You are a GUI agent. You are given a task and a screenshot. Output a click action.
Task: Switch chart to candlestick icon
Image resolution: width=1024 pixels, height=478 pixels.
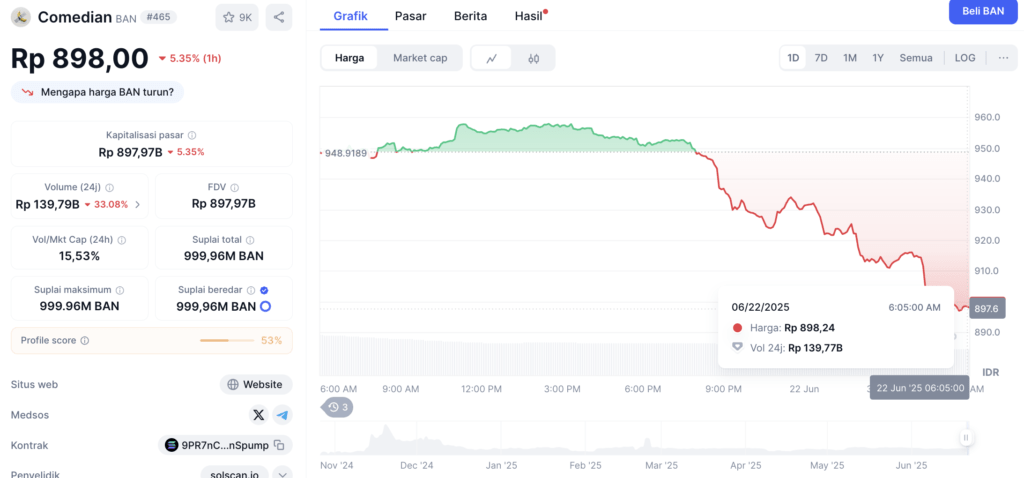pos(534,58)
